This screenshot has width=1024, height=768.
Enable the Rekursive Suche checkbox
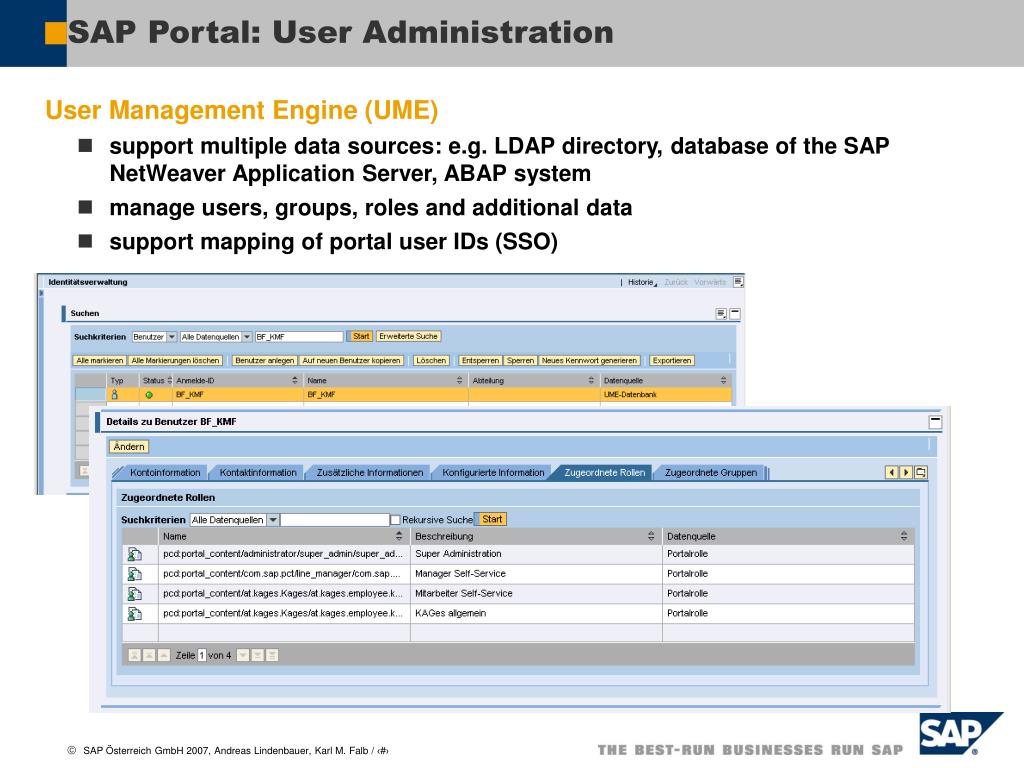[x=395, y=520]
